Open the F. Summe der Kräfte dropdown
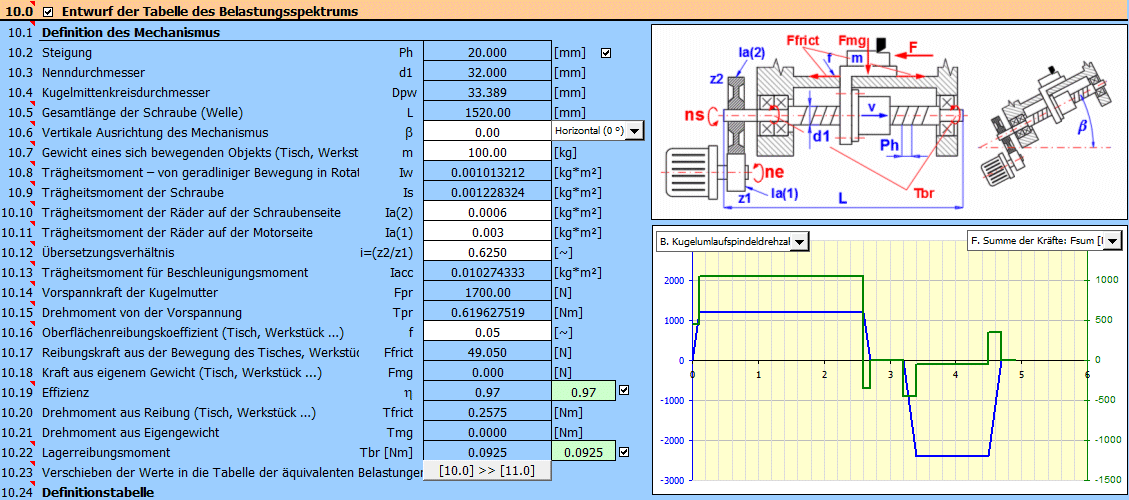The width and height of the screenshot is (1129, 500). [x=1114, y=241]
